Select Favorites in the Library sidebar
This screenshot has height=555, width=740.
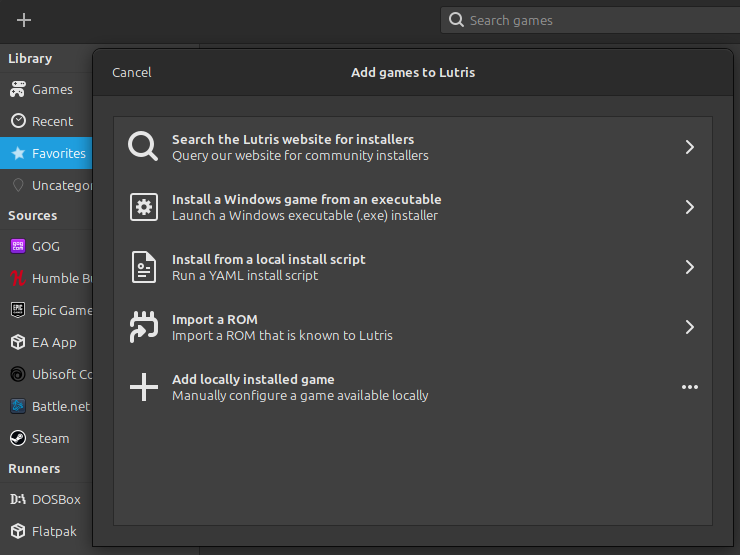tap(58, 153)
